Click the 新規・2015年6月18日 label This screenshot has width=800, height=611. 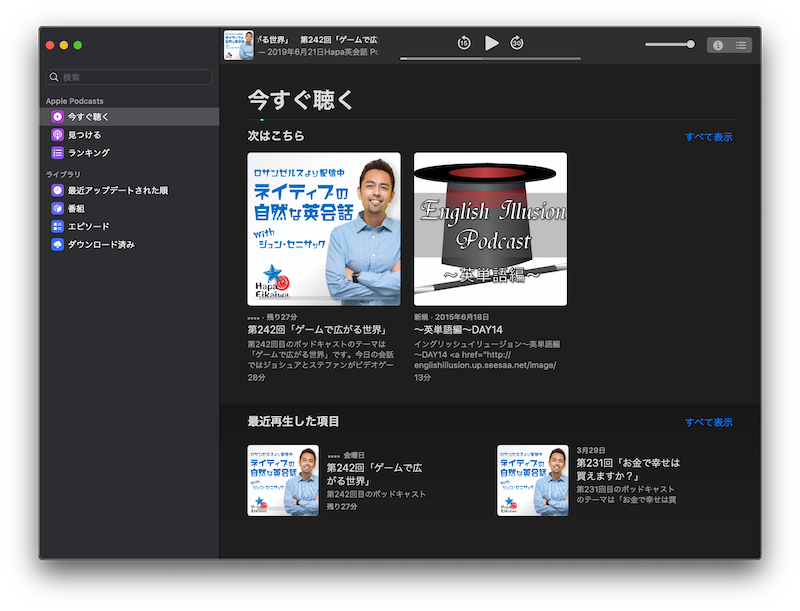click(452, 317)
